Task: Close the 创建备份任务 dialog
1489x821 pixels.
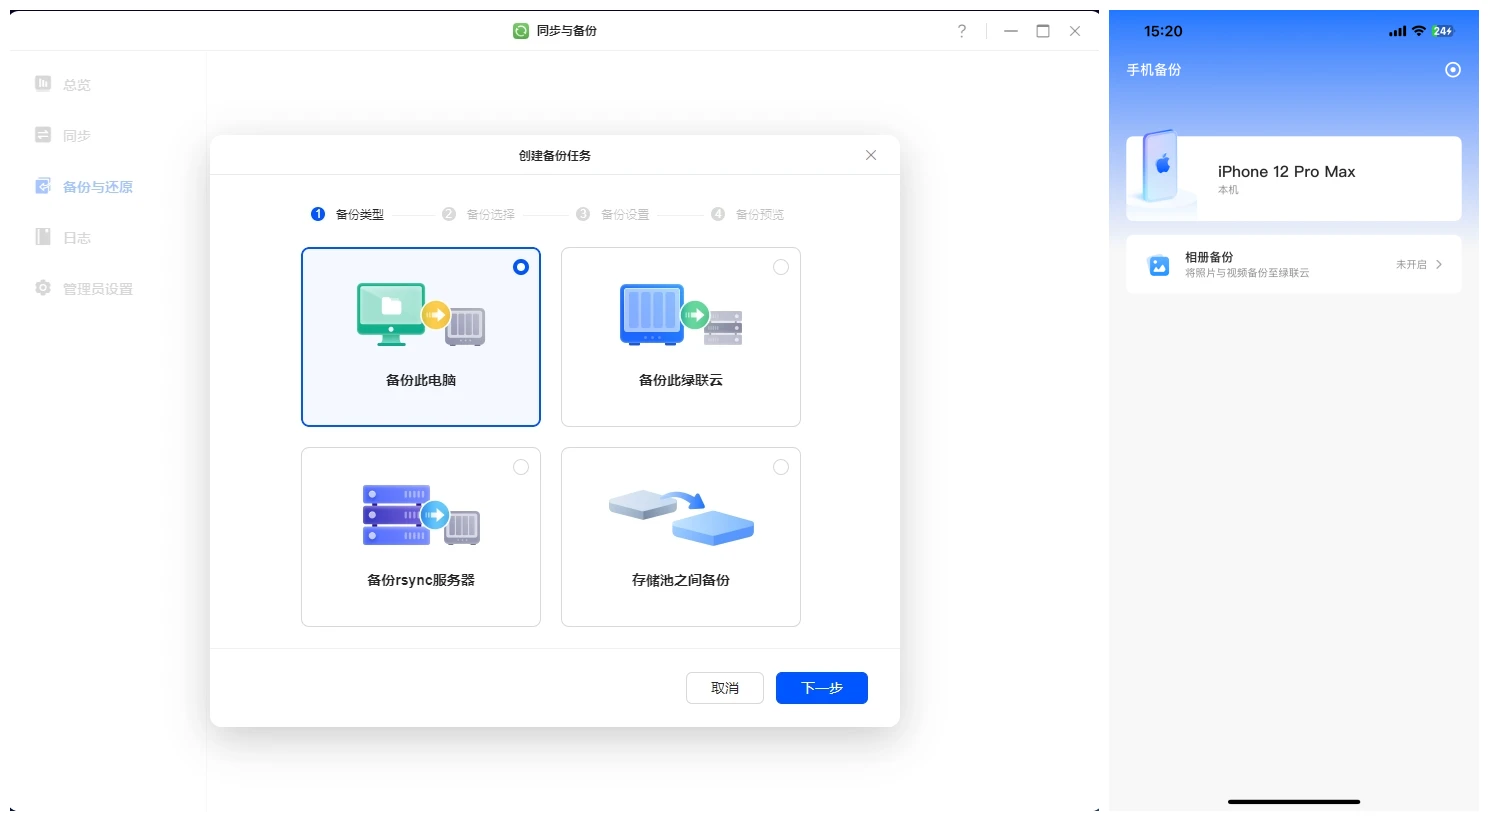Action: coord(871,155)
